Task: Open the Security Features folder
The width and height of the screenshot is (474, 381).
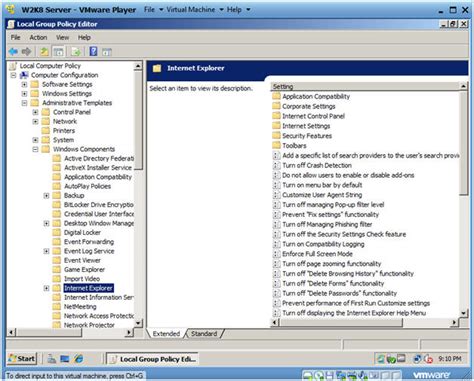Action: [307, 136]
